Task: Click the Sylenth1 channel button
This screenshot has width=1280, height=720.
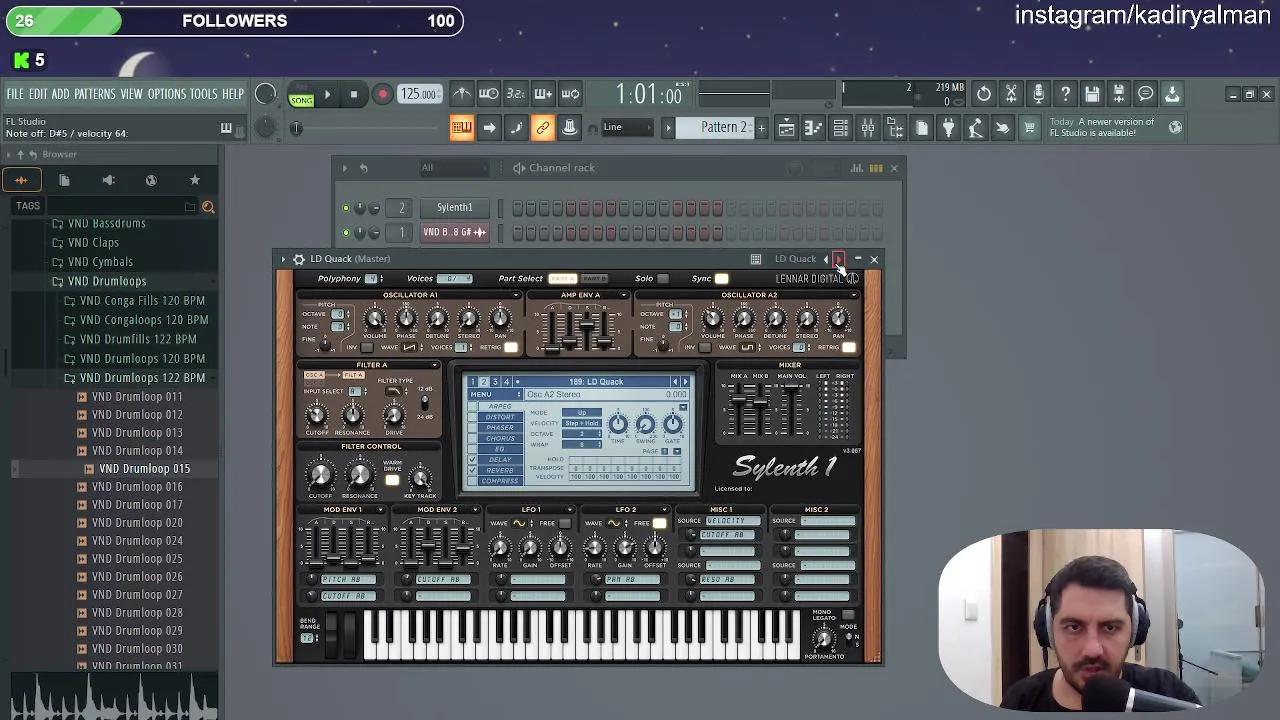Action: pyautogui.click(x=454, y=207)
